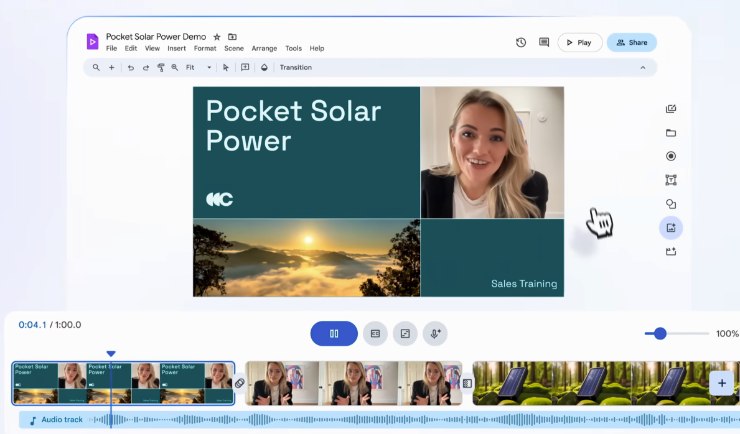Add a new scene with plus button

coord(722,383)
